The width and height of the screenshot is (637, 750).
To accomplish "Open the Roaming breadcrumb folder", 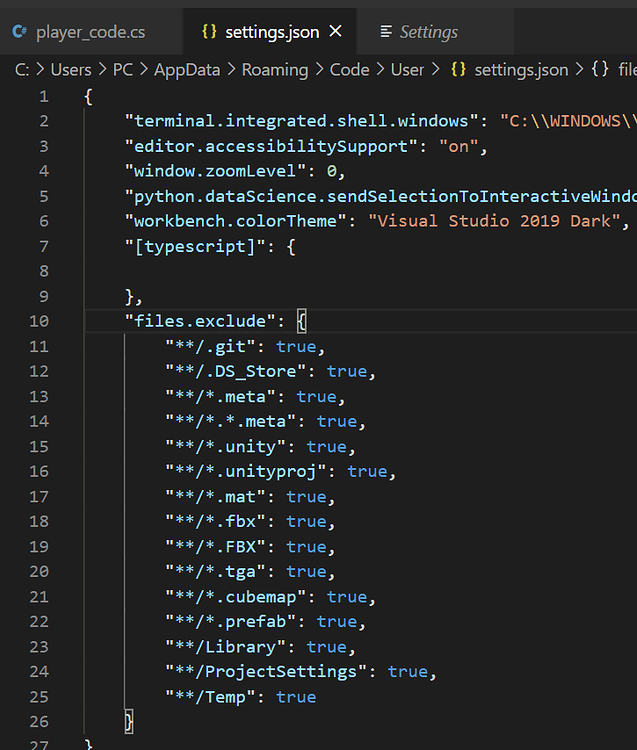I will point(275,70).
